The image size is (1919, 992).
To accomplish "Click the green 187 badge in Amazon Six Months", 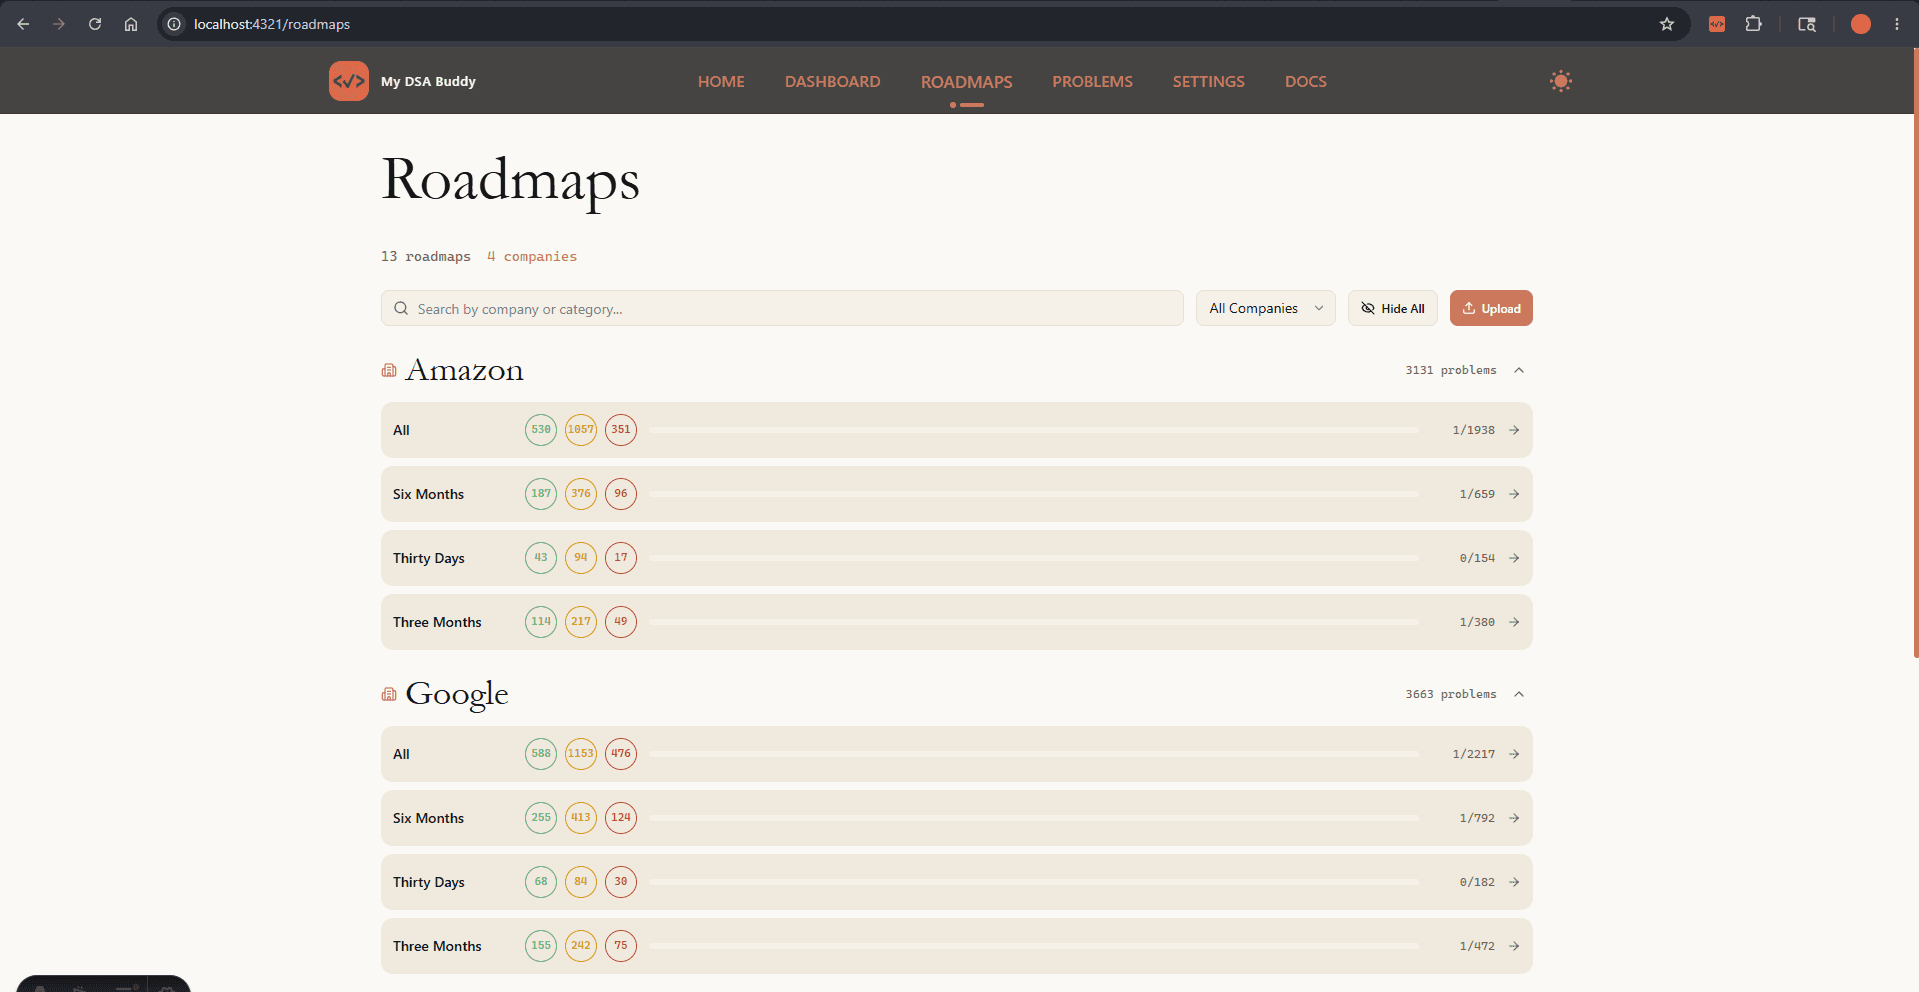I will point(541,494).
